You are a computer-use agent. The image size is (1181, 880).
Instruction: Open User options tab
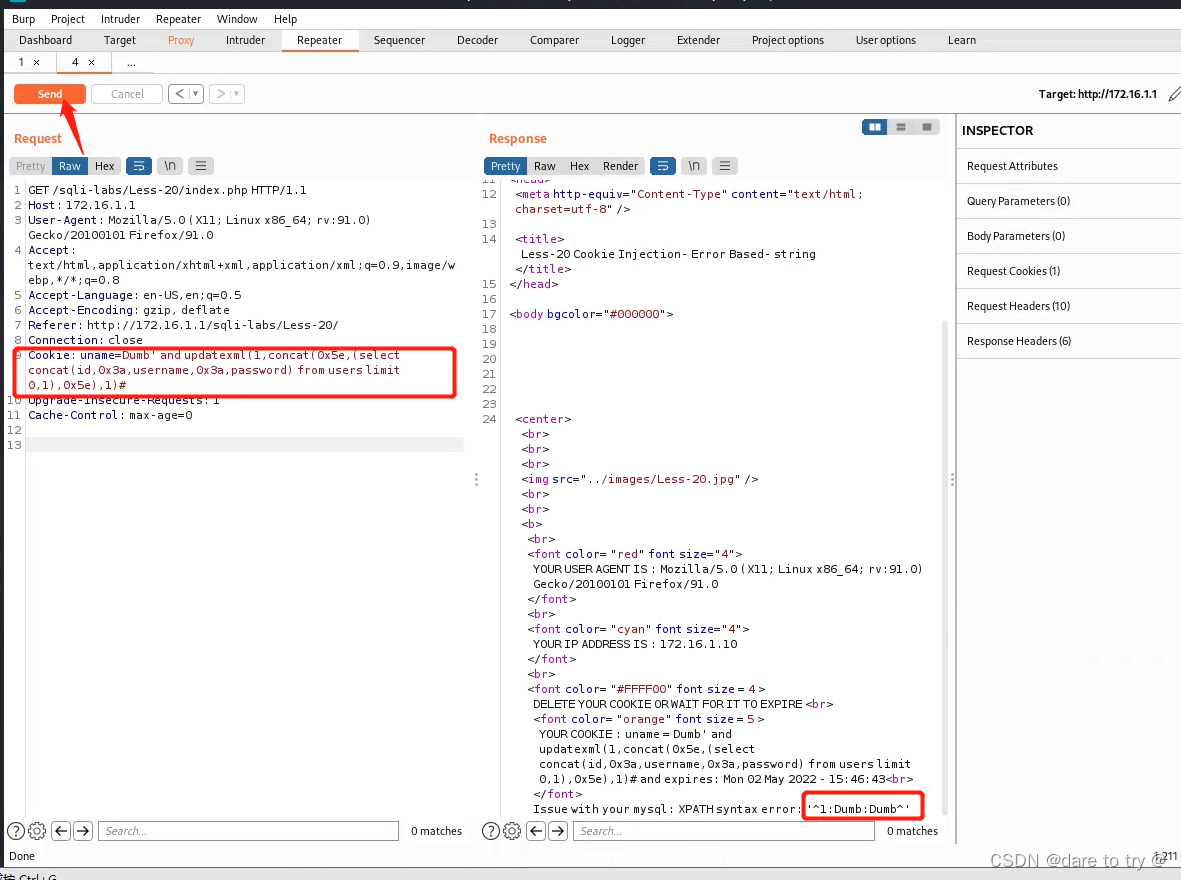pos(886,41)
